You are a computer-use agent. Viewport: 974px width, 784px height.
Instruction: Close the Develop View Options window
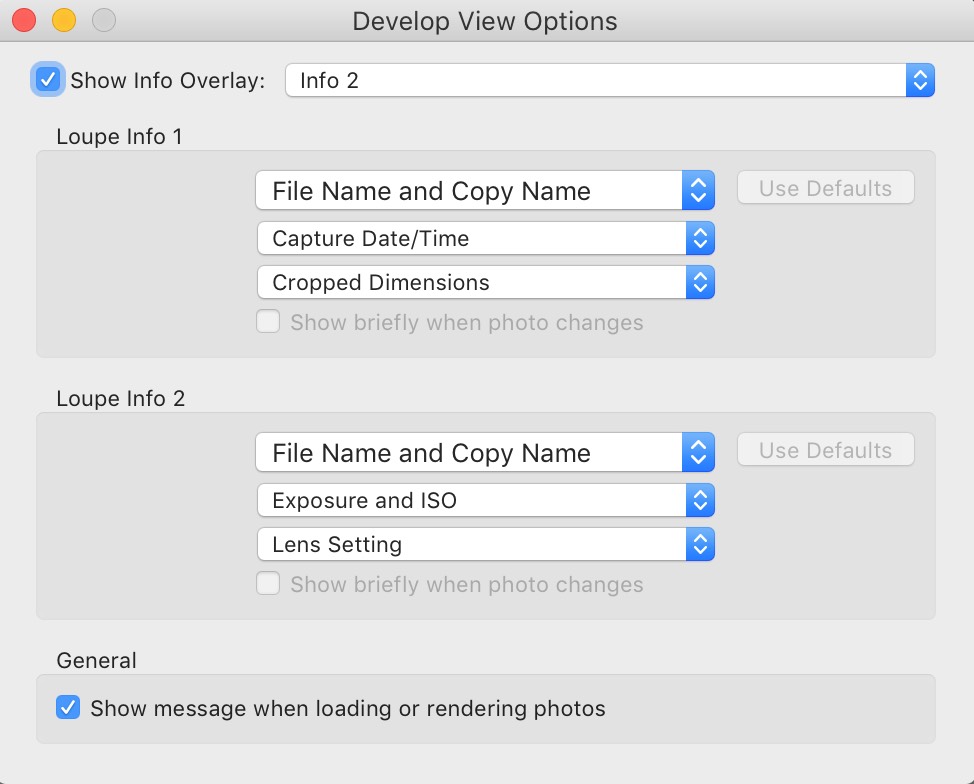pos(24,21)
